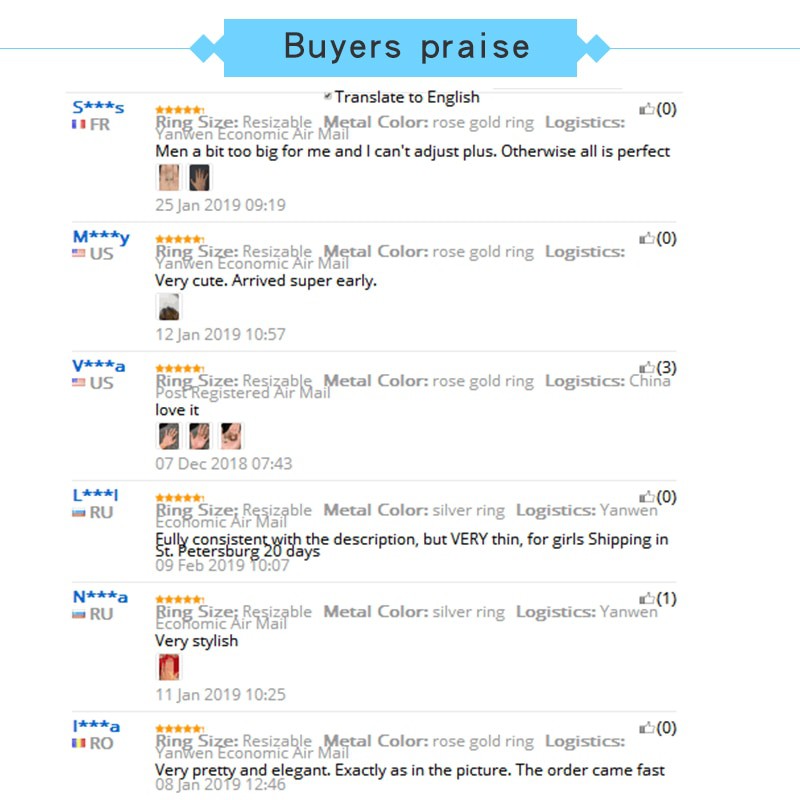Click thumbs-up icon on V***a review
This screenshot has width=800, height=800.
pos(646,367)
